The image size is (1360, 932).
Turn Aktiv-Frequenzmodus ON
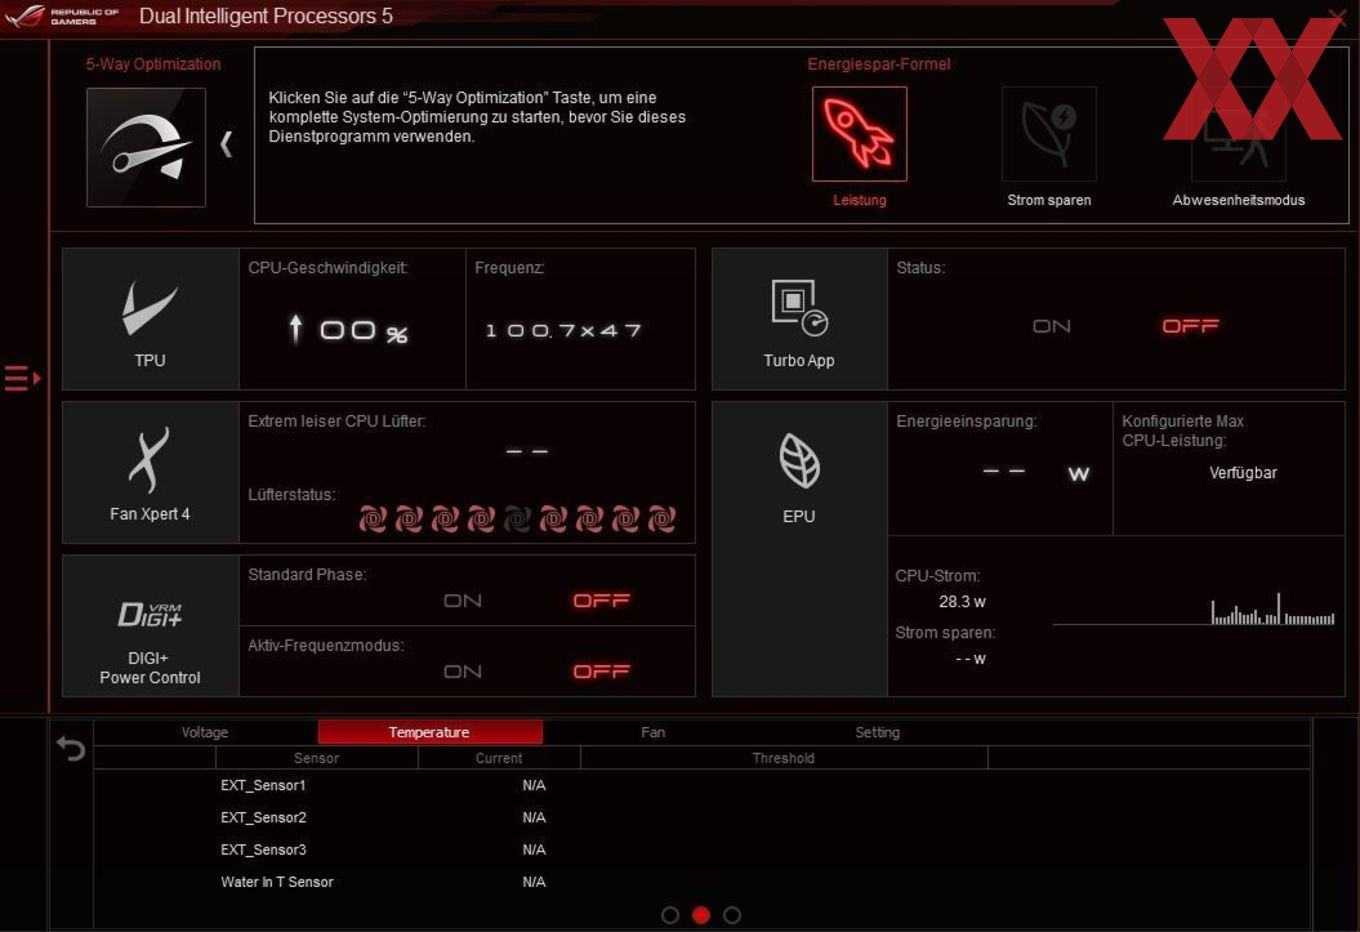coord(462,672)
